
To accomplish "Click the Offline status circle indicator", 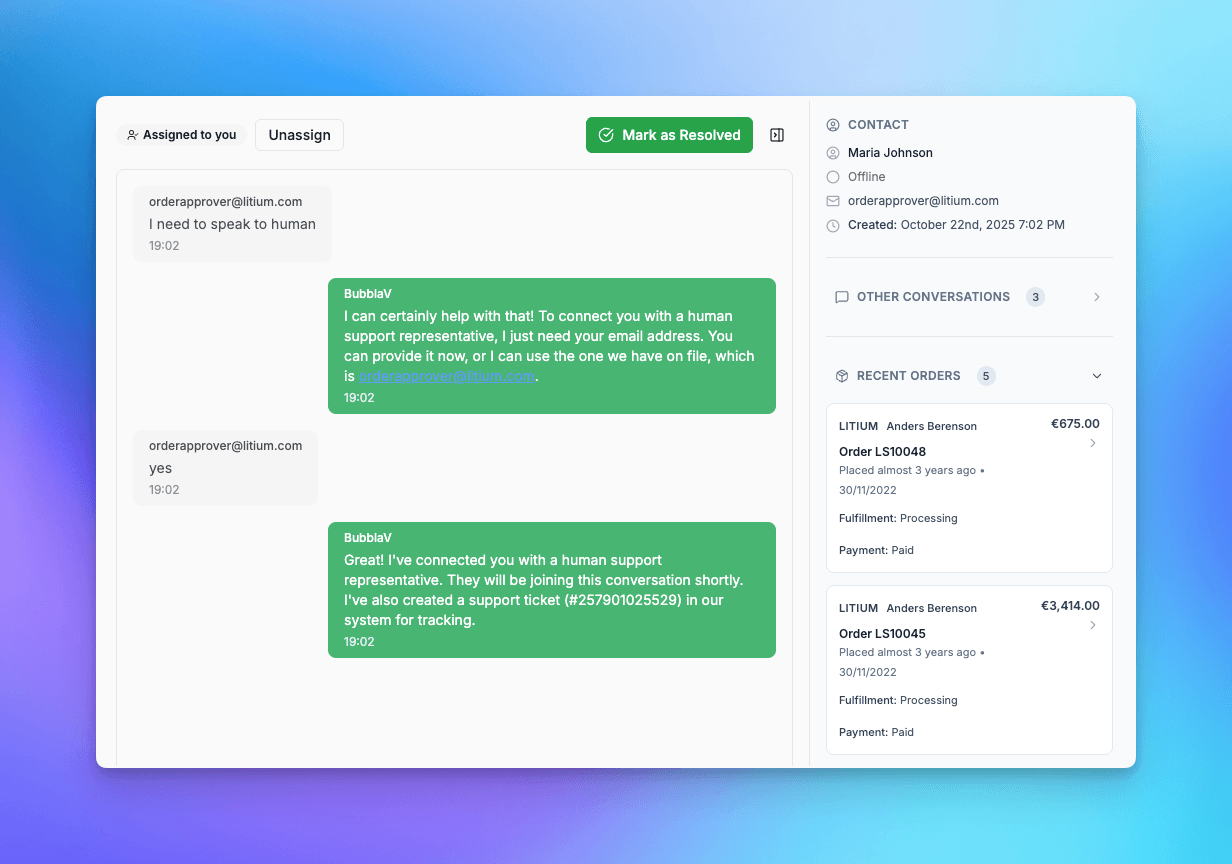I will click(833, 176).
